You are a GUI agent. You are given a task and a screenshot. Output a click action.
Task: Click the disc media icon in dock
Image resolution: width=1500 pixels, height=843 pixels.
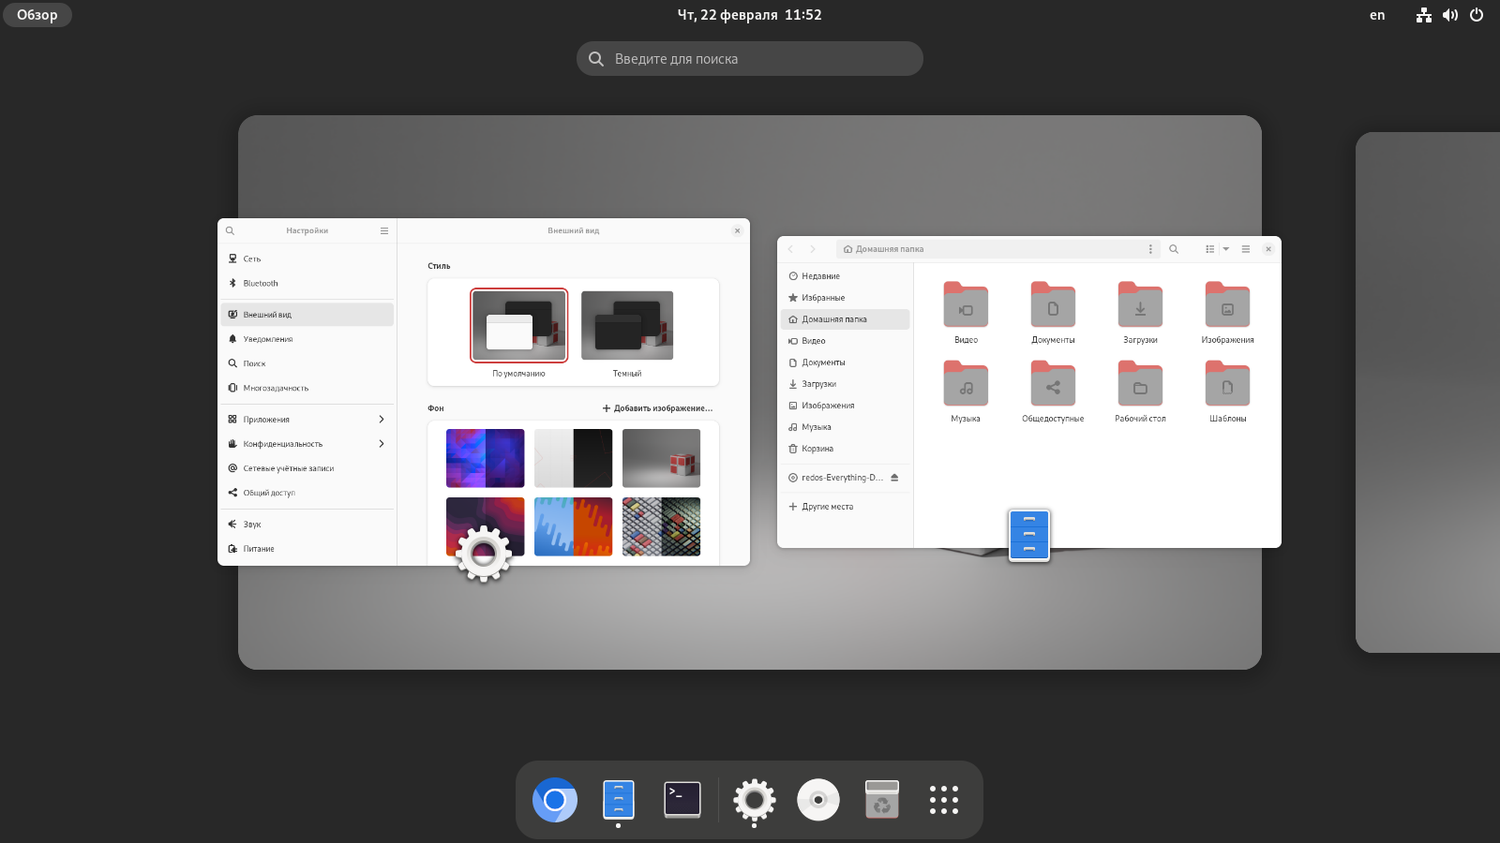tap(818, 800)
